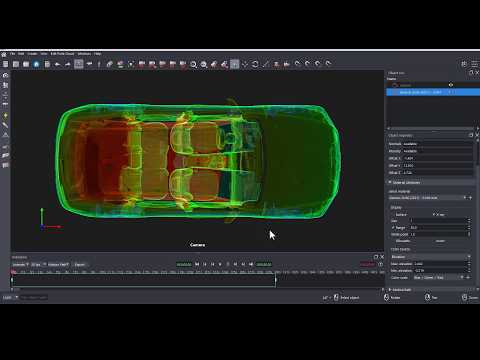Click the middle play button in the animation controls

point(220,264)
